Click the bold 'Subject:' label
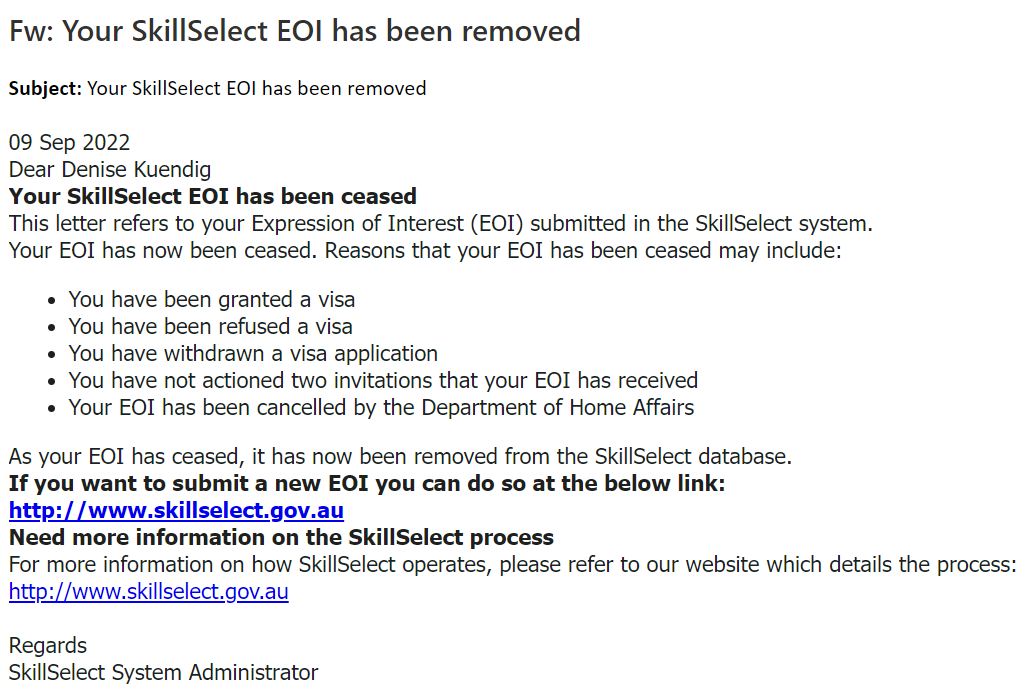This screenshot has width=1030, height=688. click(x=45, y=88)
